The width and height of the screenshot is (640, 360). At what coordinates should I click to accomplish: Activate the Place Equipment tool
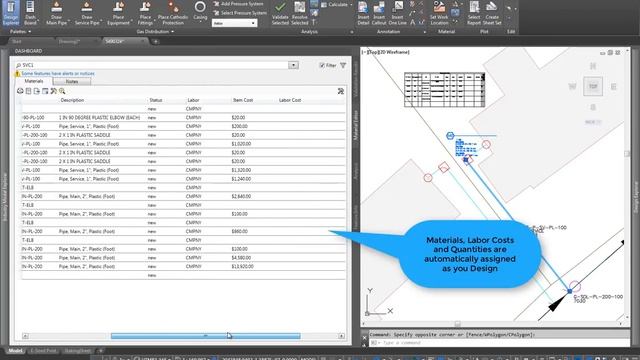tap(118, 13)
